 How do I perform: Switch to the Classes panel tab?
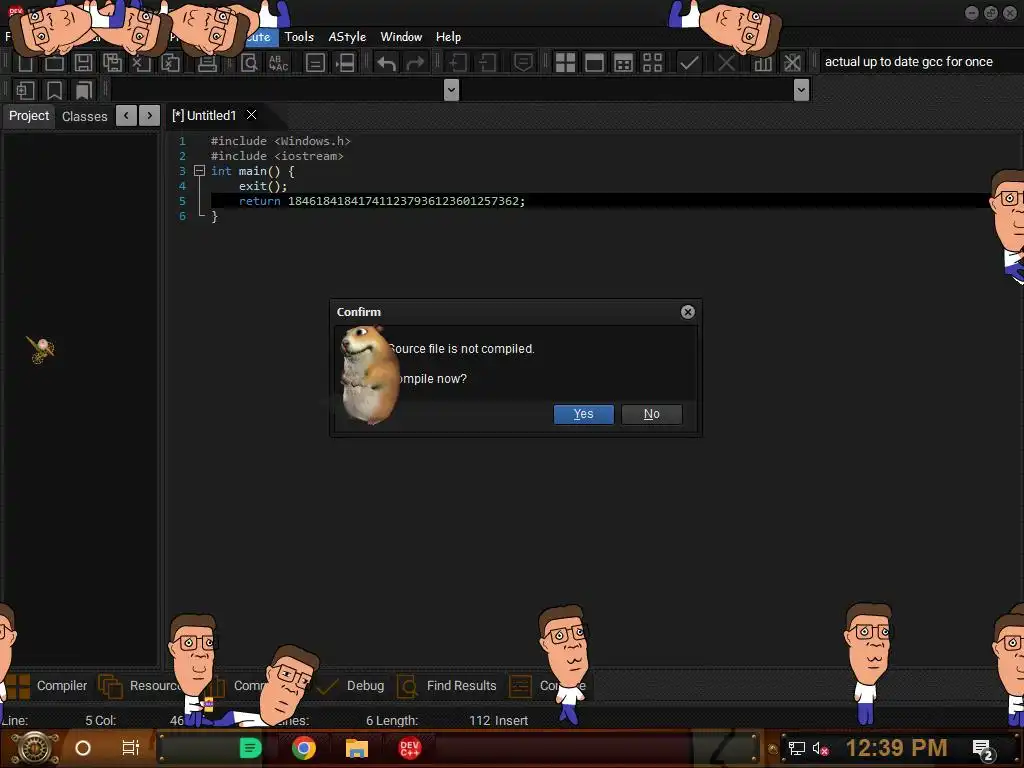tap(84, 116)
